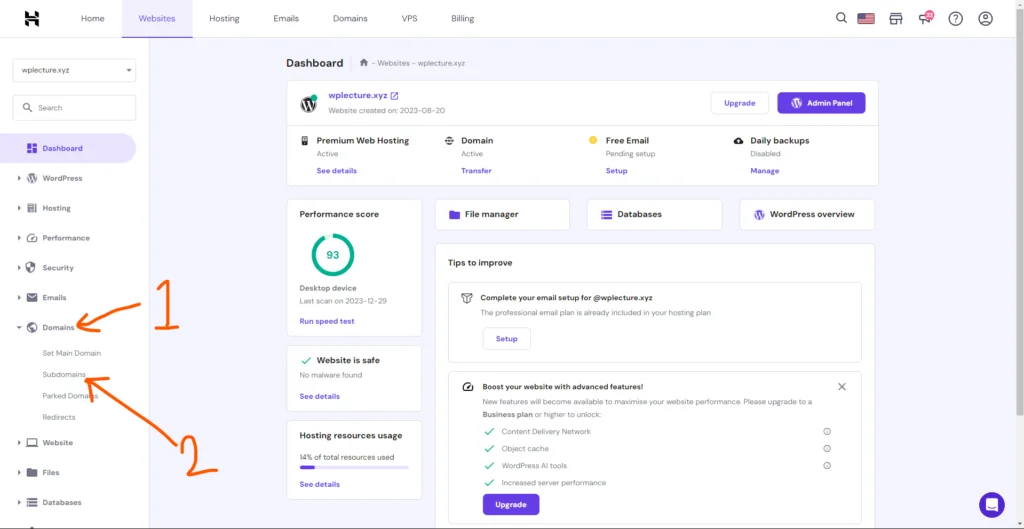The width and height of the screenshot is (1024, 529).
Task: Click the Website laptop icon in sidebar
Action: point(31,443)
